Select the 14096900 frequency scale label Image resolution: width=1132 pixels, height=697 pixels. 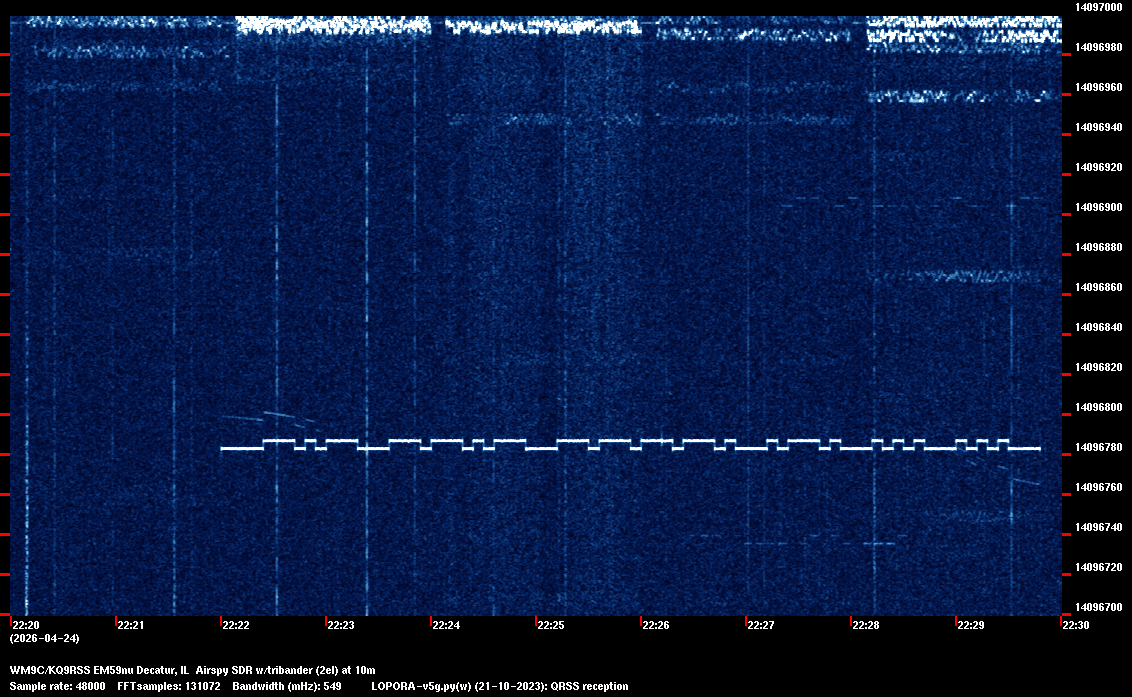(x=1098, y=207)
